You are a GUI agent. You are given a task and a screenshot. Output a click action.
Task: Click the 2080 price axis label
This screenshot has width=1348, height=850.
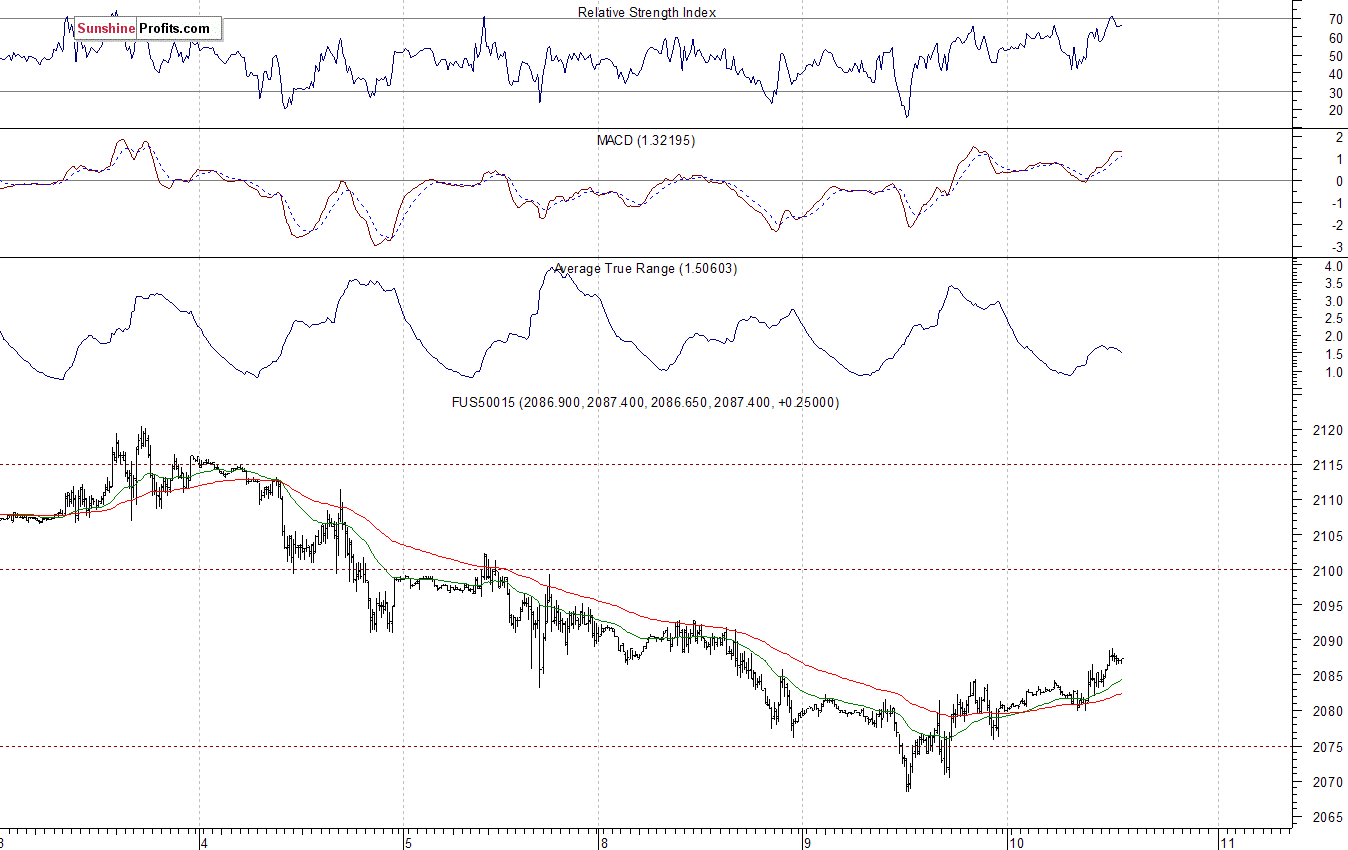tap(1329, 711)
